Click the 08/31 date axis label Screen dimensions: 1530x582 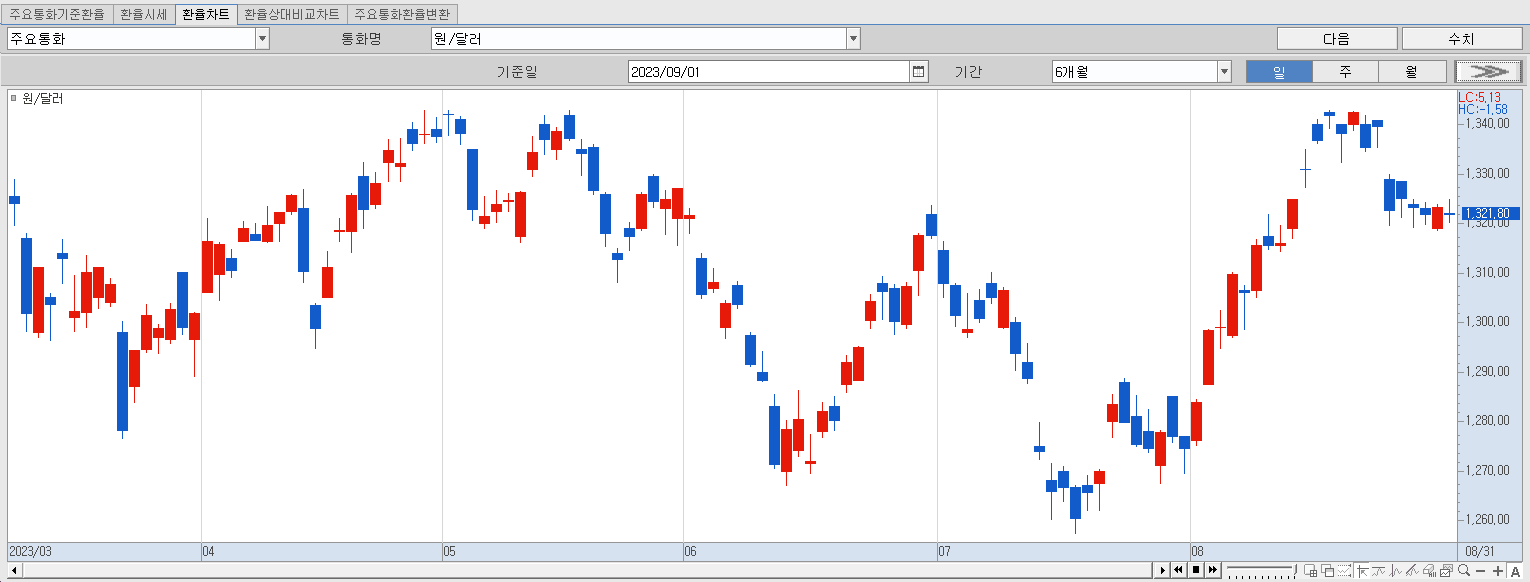[1480, 551]
